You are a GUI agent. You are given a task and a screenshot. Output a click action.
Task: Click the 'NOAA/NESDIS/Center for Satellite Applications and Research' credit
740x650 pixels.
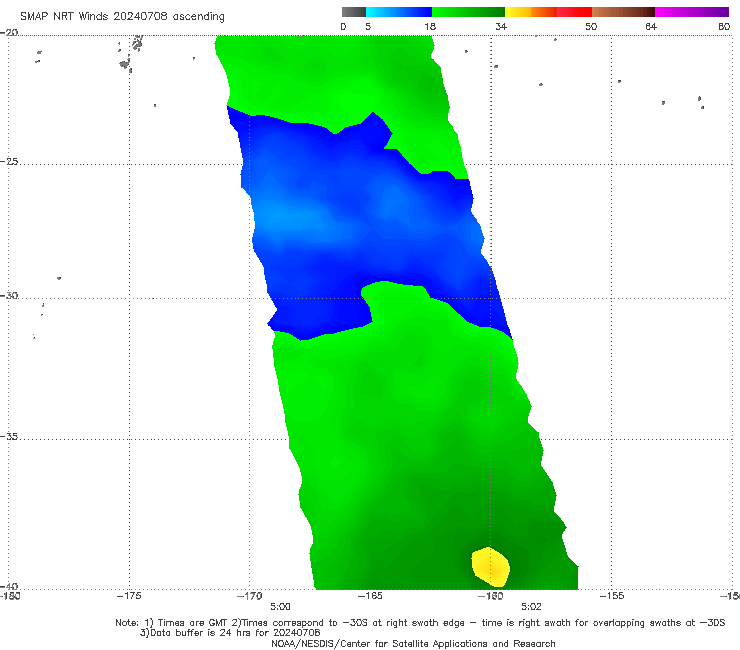413,643
